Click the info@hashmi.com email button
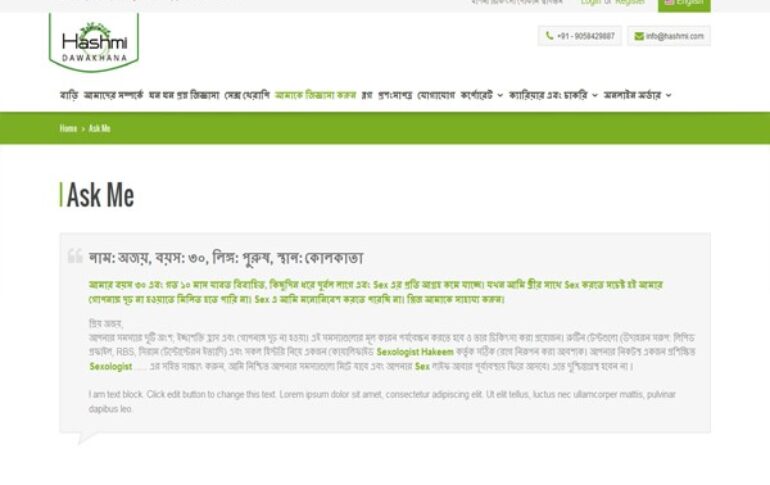 tap(668, 36)
